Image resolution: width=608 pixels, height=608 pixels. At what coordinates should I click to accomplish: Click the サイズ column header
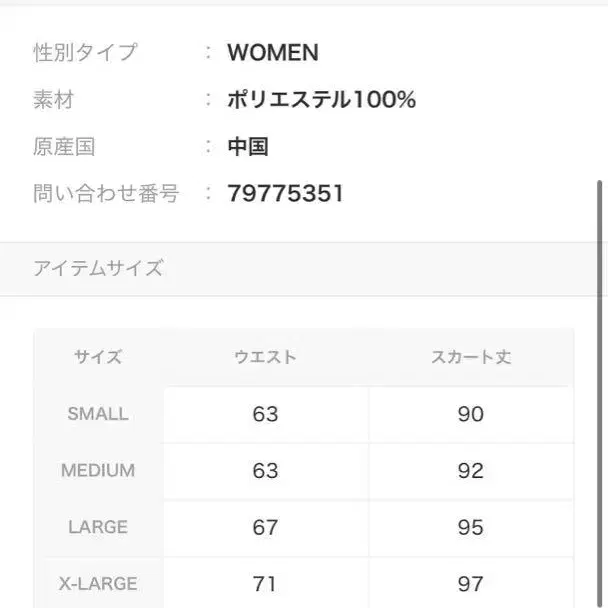[x=98, y=357]
